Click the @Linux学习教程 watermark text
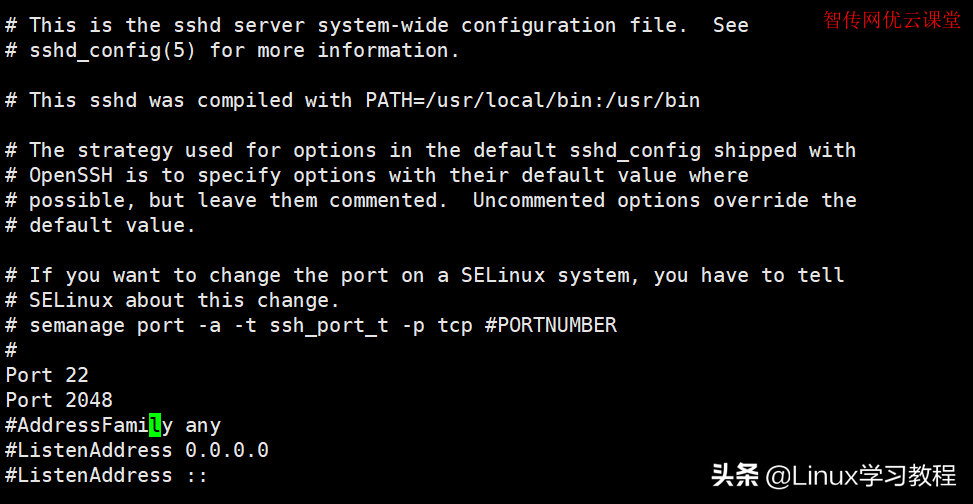The height and width of the screenshot is (504, 973). (x=861, y=474)
